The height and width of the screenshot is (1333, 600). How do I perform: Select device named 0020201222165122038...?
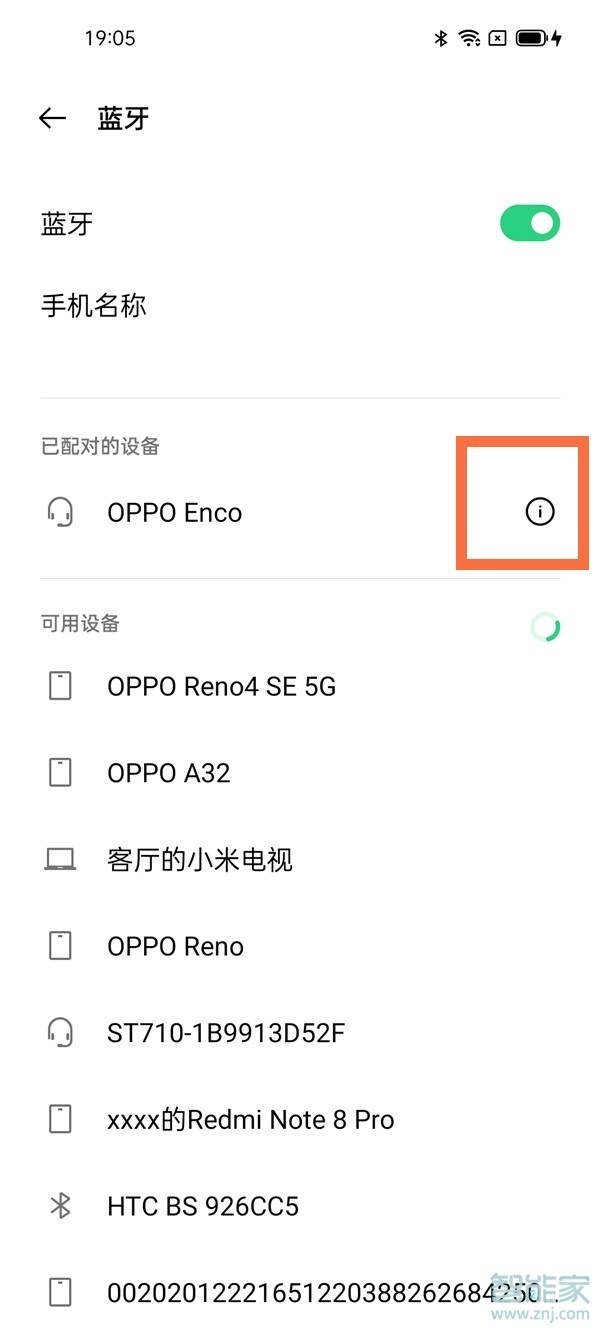(x=300, y=1292)
